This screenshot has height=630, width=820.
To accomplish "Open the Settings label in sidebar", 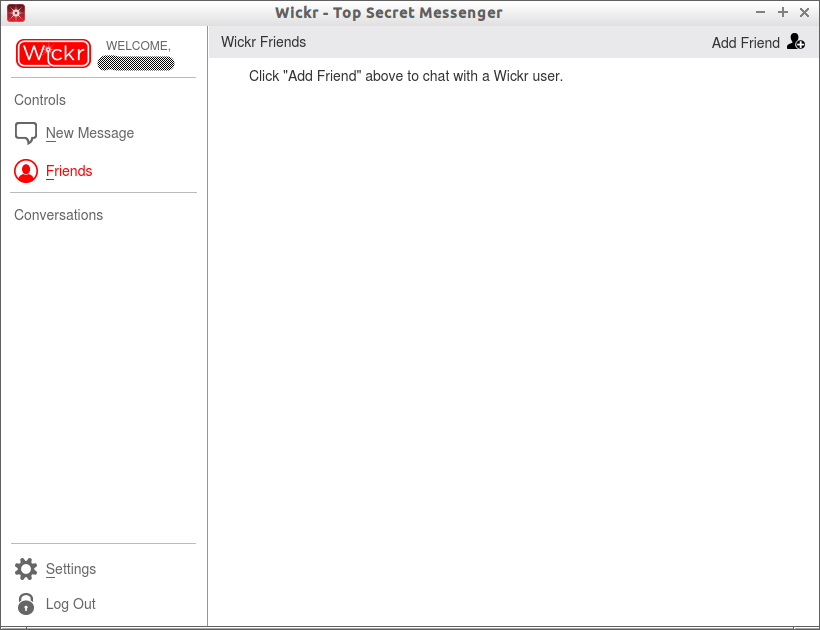I will [x=71, y=569].
